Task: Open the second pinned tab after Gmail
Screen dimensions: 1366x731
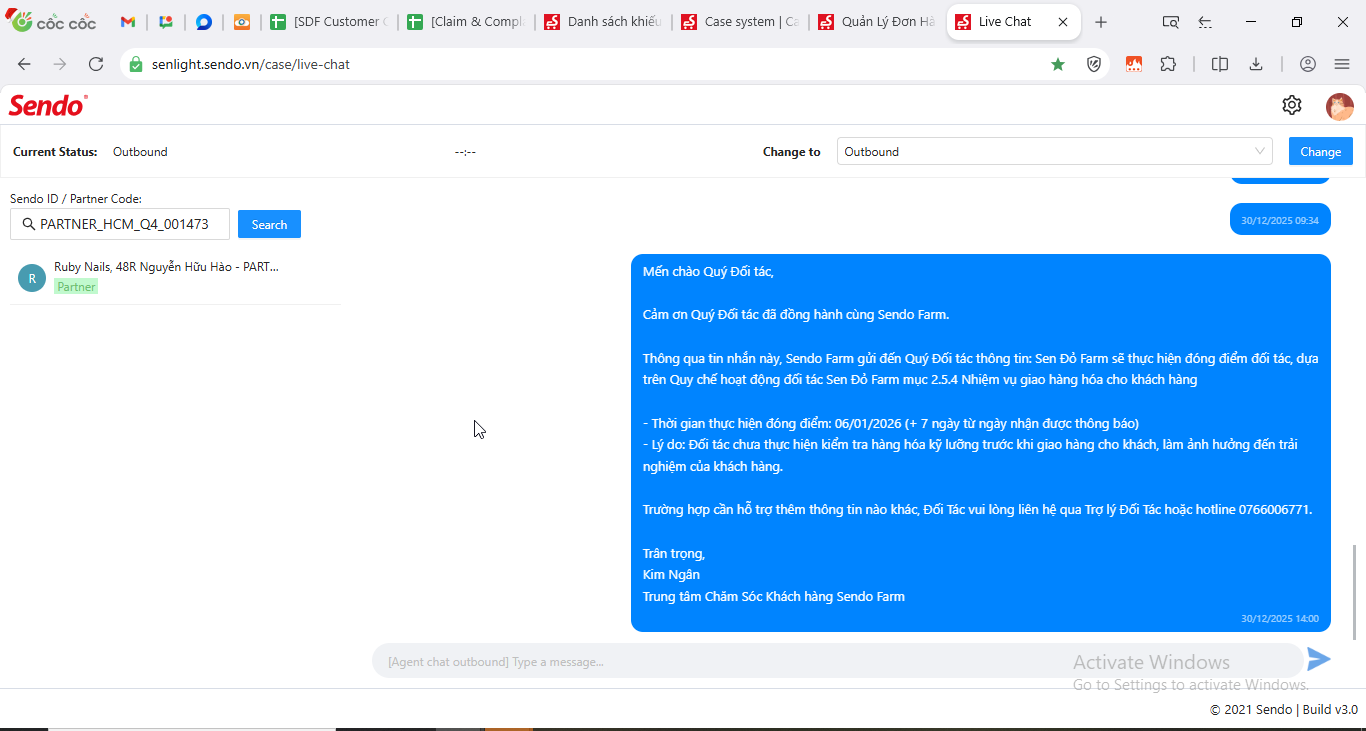Action: point(166,22)
